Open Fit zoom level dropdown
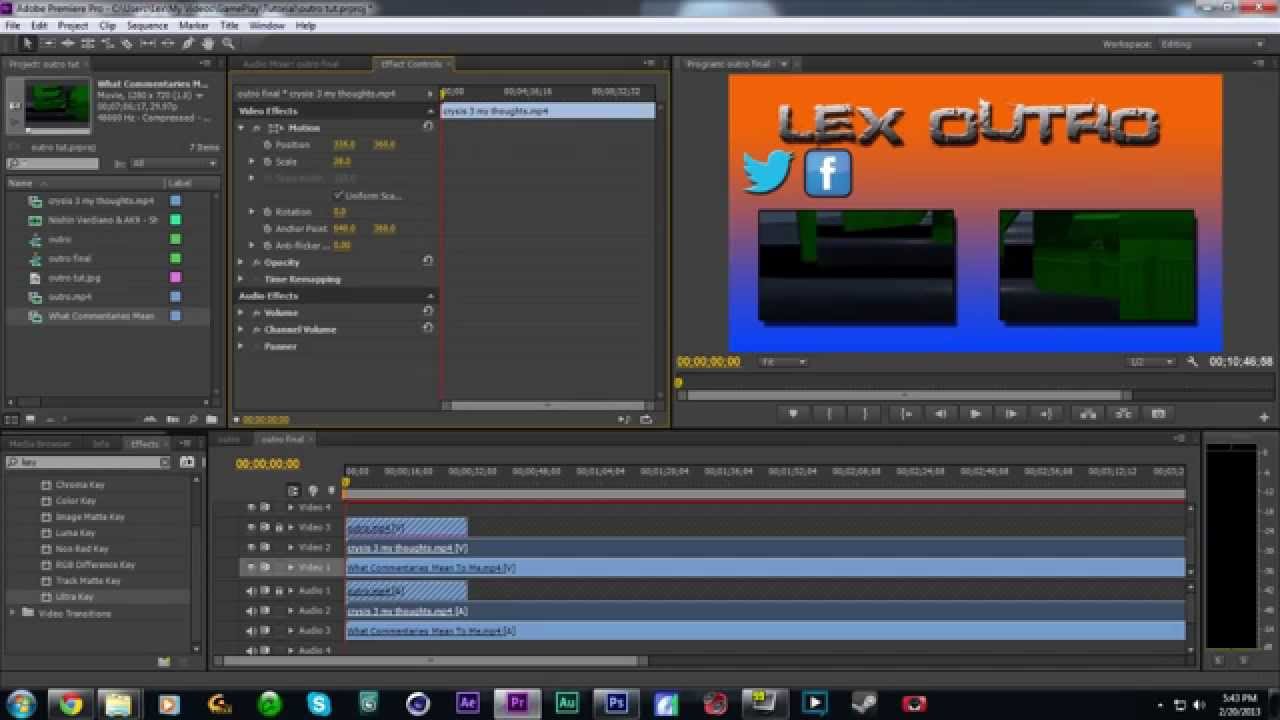This screenshot has height=720, width=1280. (783, 361)
